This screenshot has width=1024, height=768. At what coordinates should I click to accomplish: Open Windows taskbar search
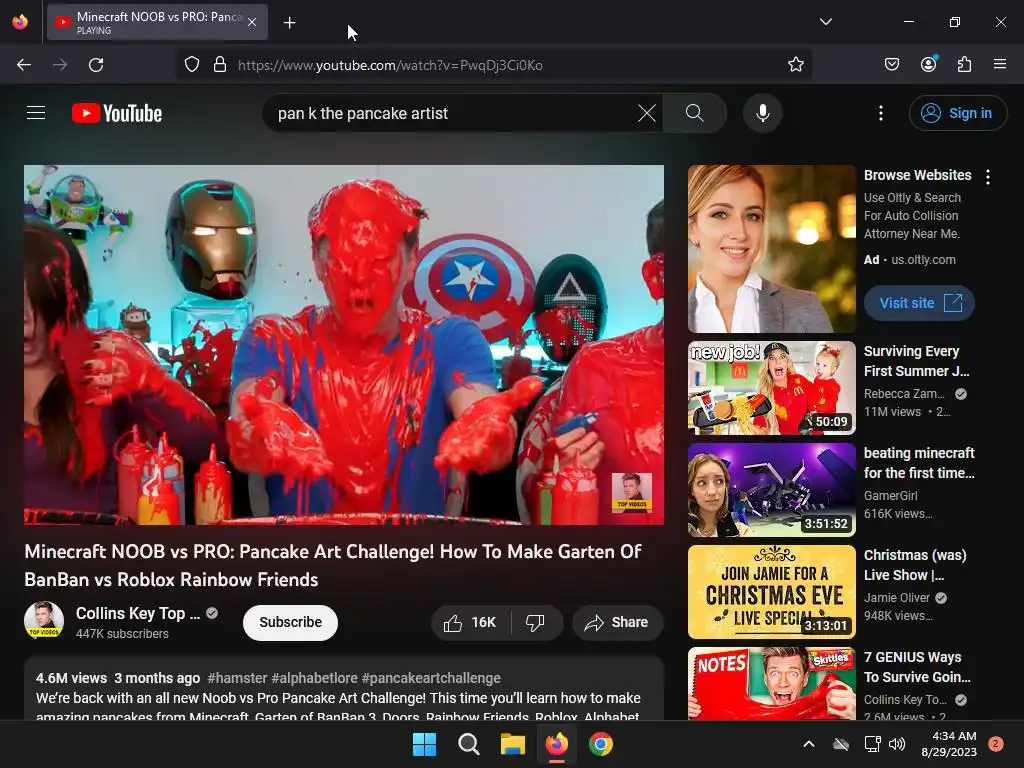pos(469,744)
